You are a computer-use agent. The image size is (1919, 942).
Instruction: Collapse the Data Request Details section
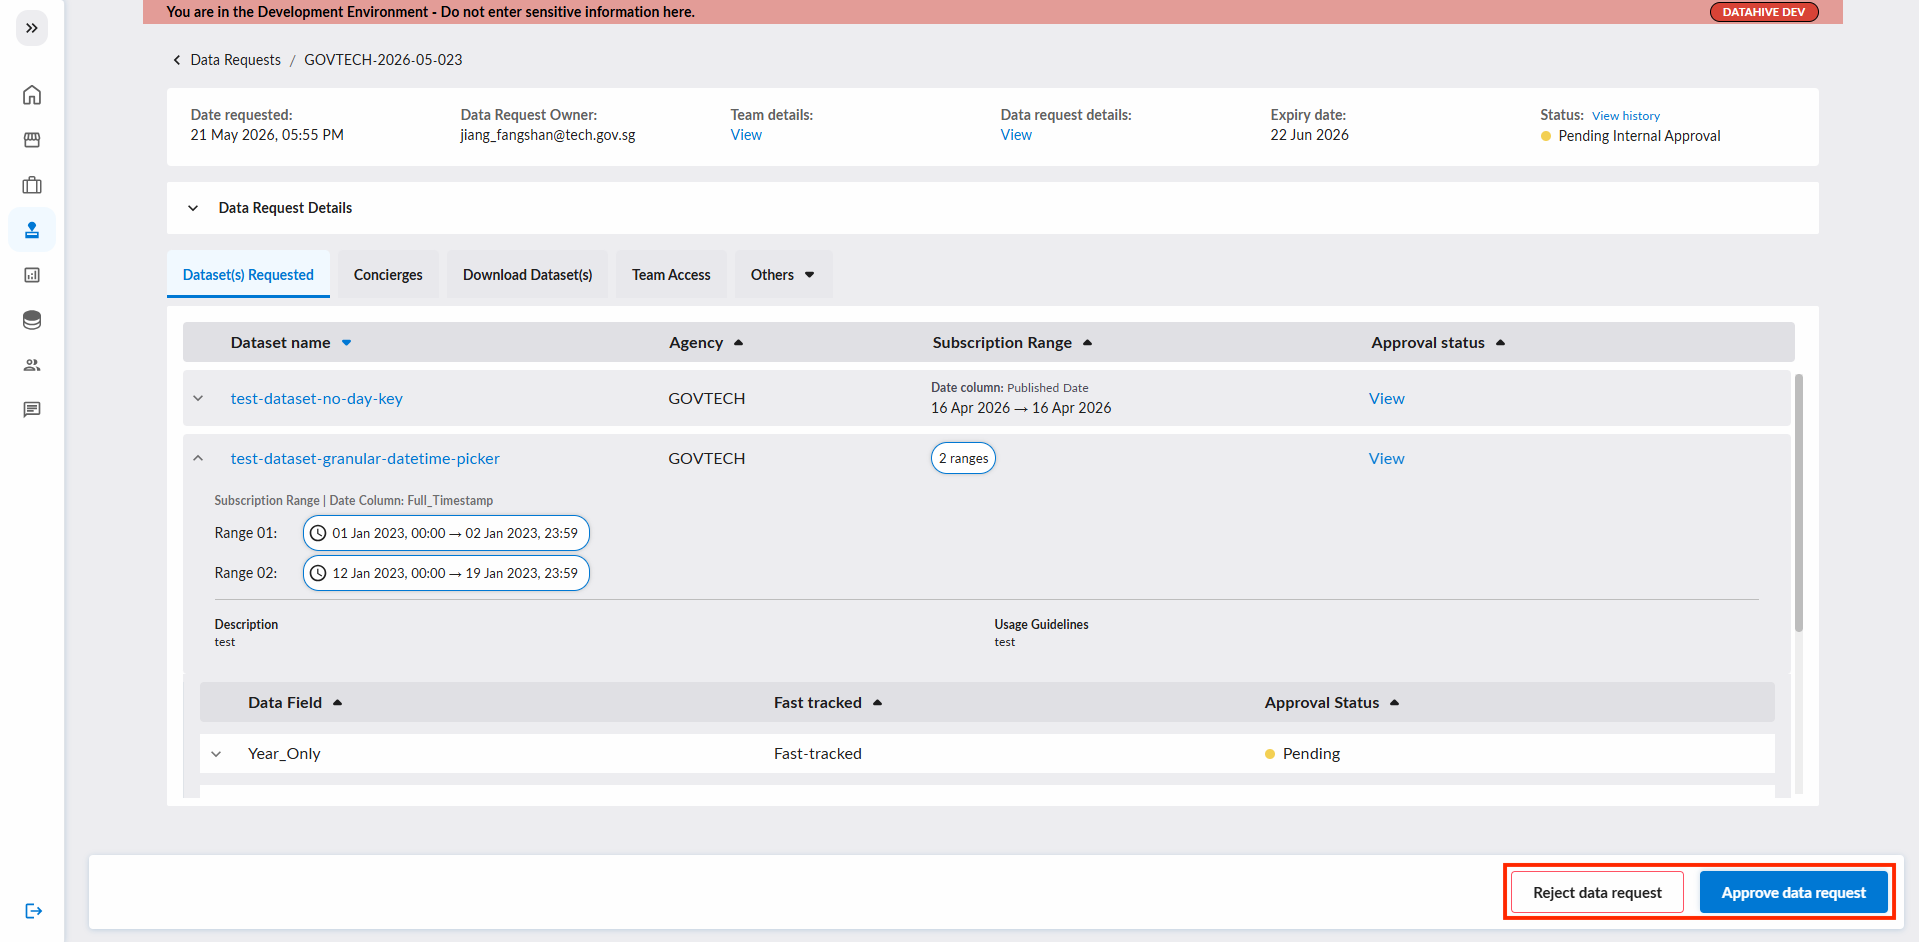[x=193, y=208]
